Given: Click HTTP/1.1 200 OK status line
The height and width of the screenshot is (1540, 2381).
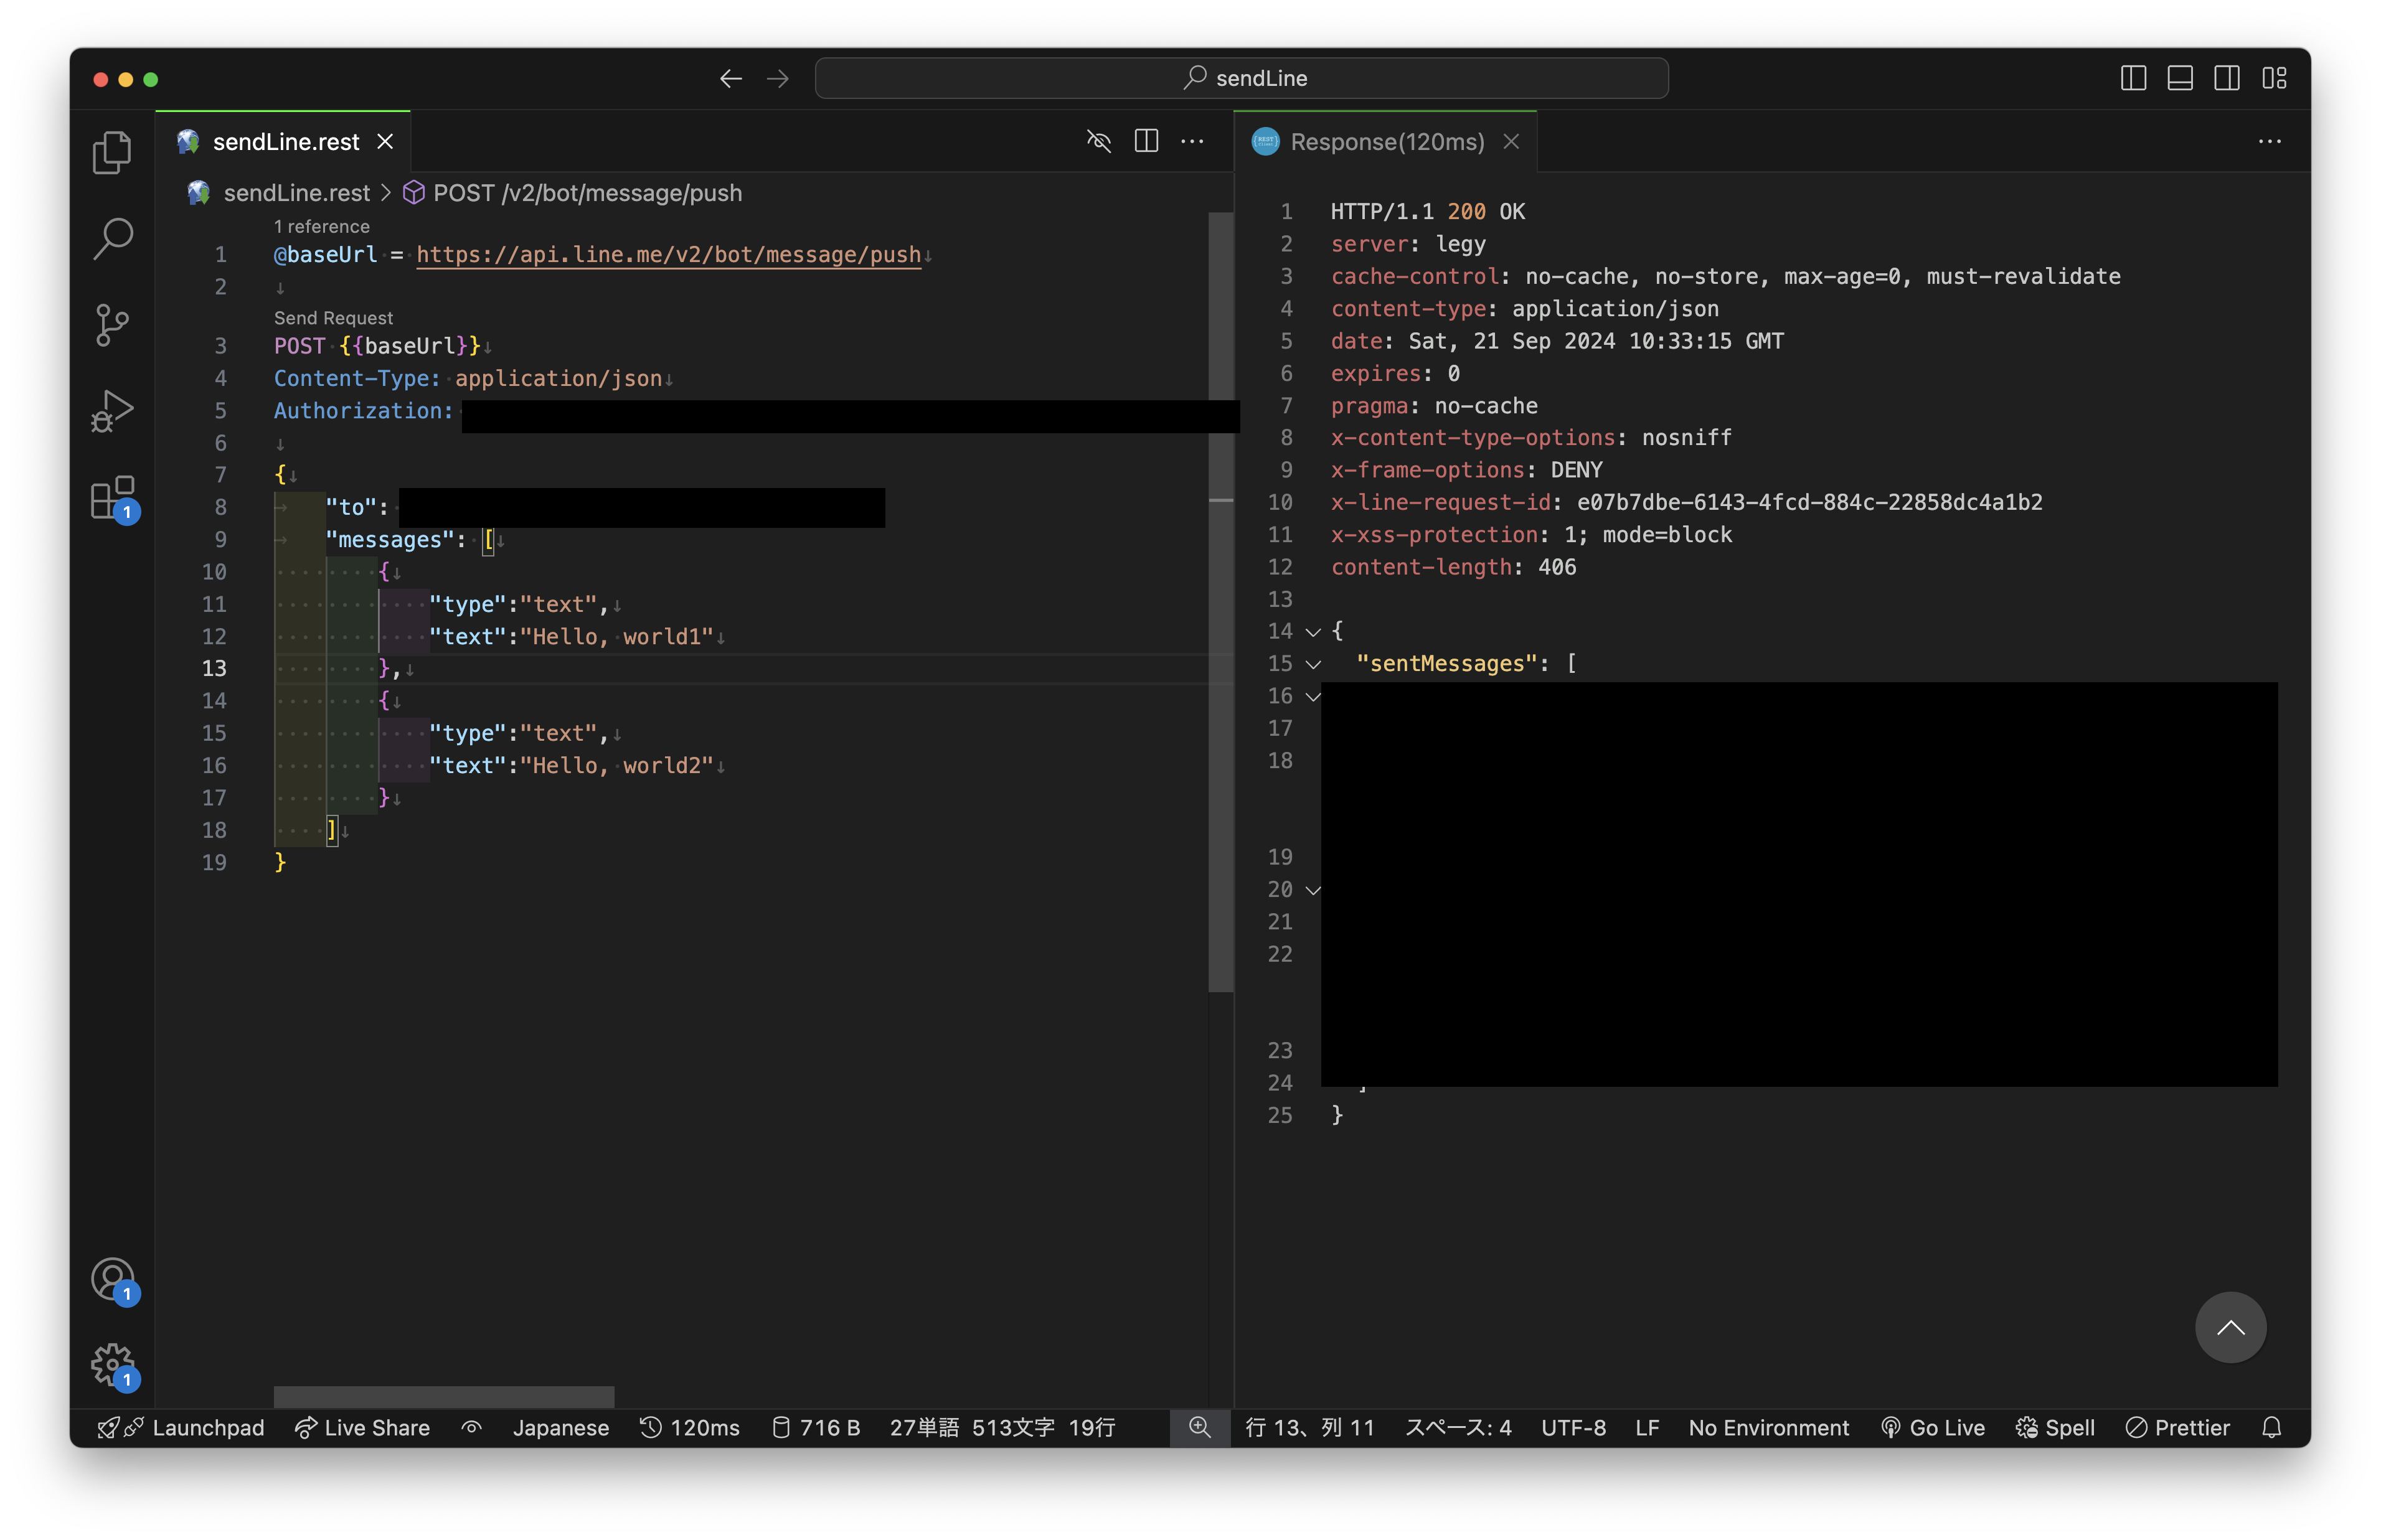Looking at the screenshot, I should point(1427,212).
